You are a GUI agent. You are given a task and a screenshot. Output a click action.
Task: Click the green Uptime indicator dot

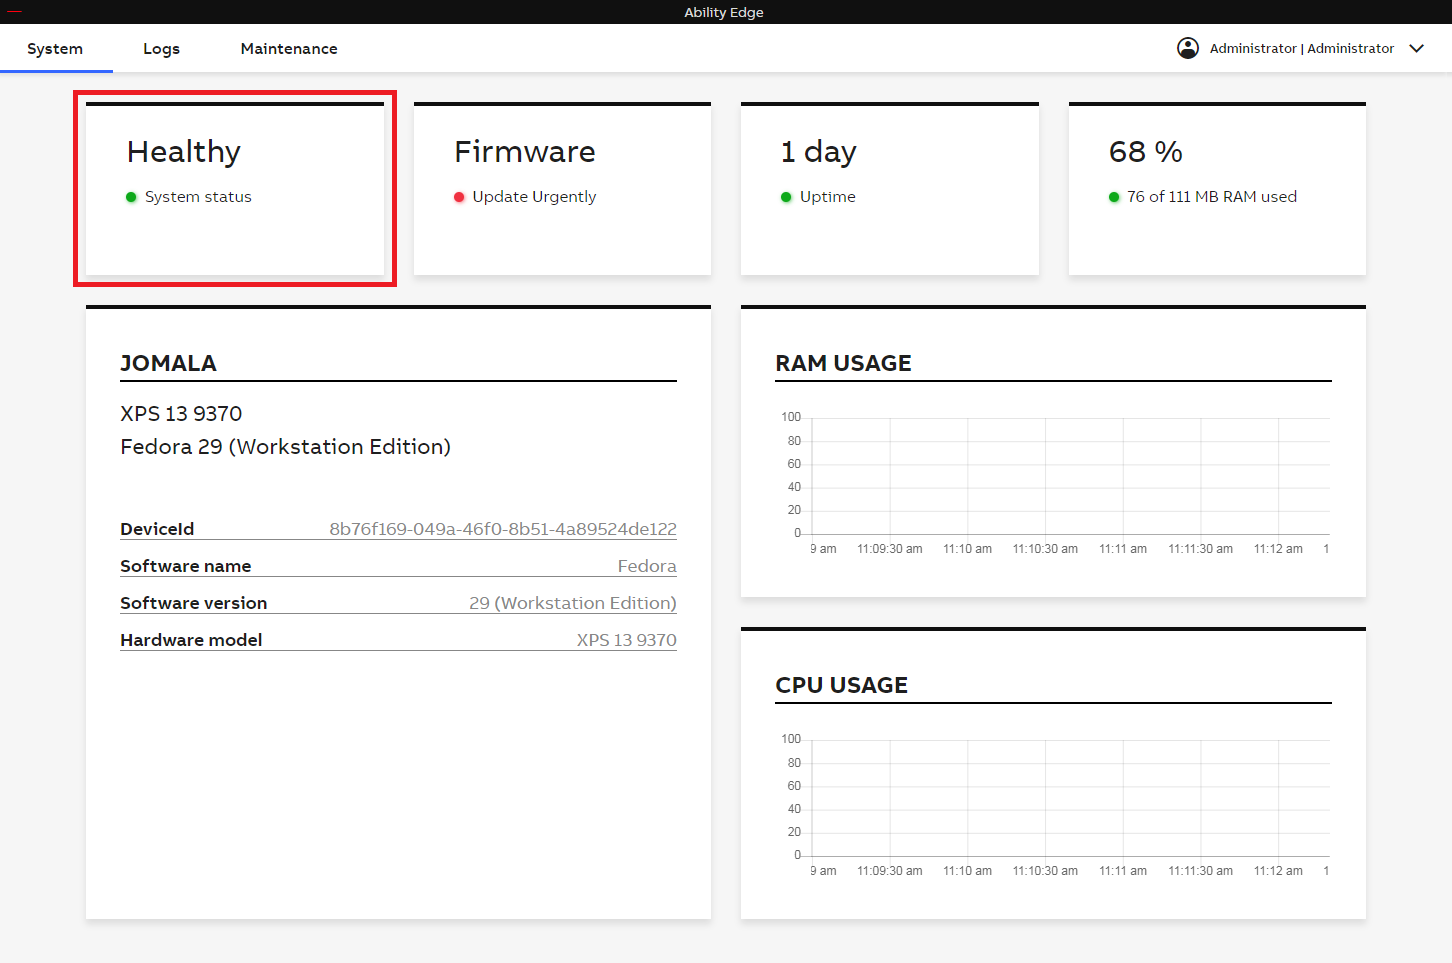pos(786,197)
